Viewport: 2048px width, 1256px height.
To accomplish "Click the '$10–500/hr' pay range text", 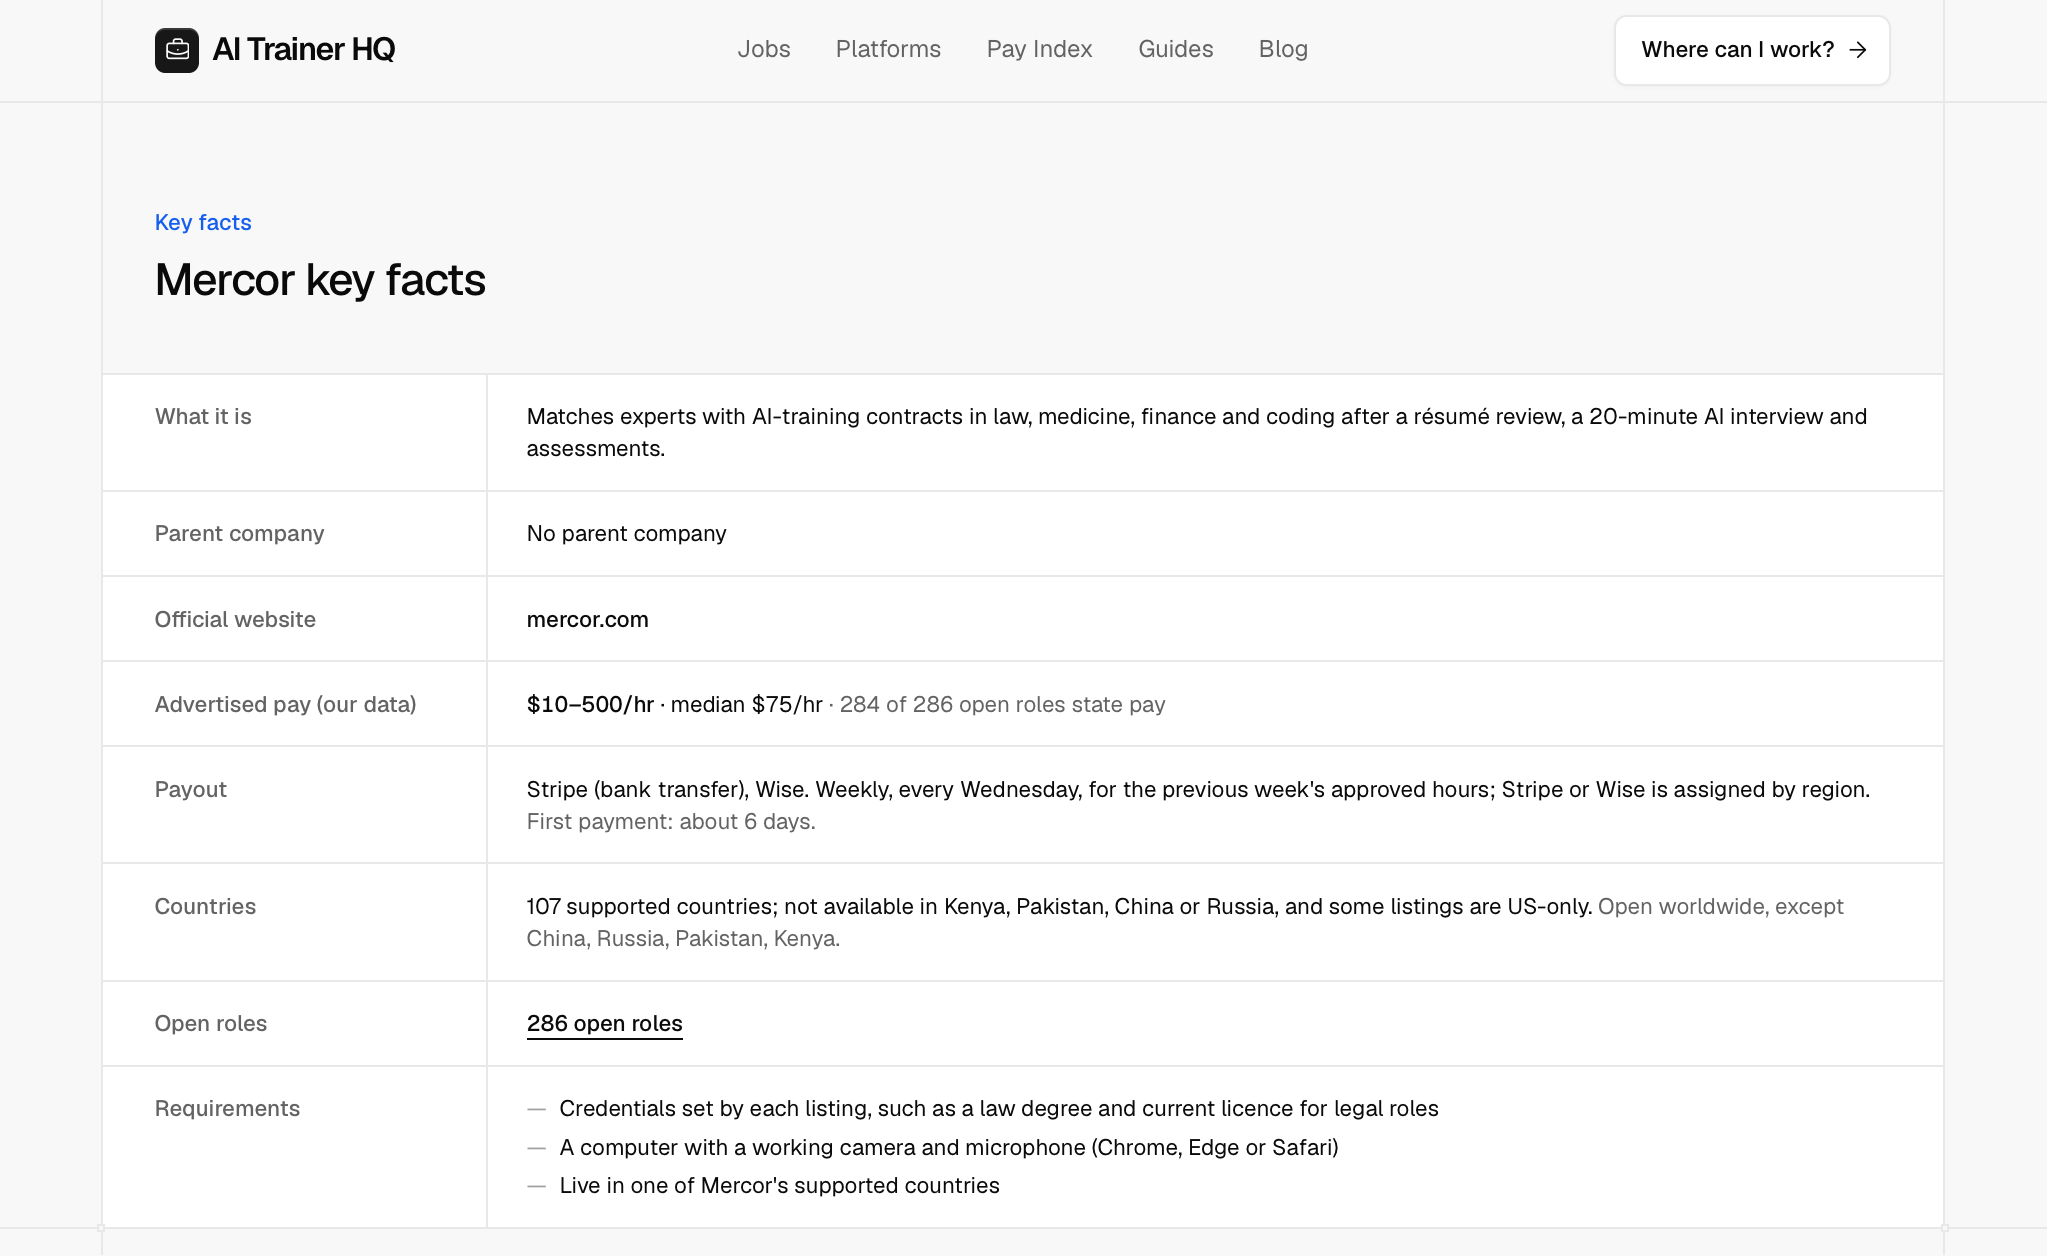I will pyautogui.click(x=590, y=704).
